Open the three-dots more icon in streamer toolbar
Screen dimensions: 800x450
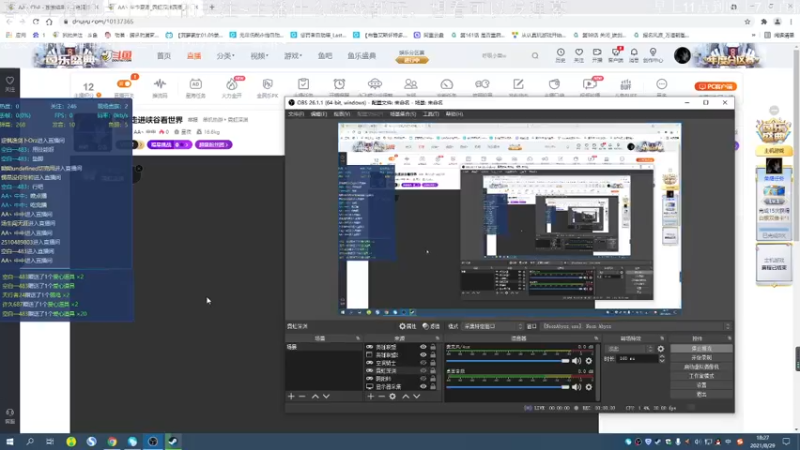click(662, 85)
